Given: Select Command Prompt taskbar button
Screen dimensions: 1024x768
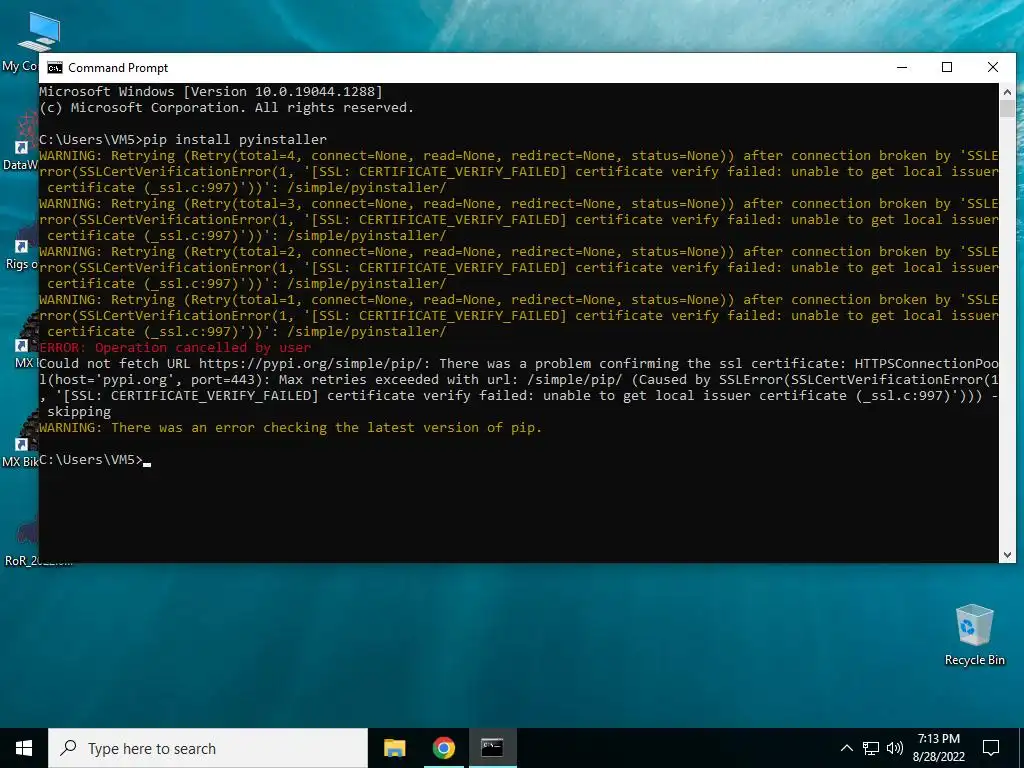Looking at the screenshot, I should coord(492,748).
